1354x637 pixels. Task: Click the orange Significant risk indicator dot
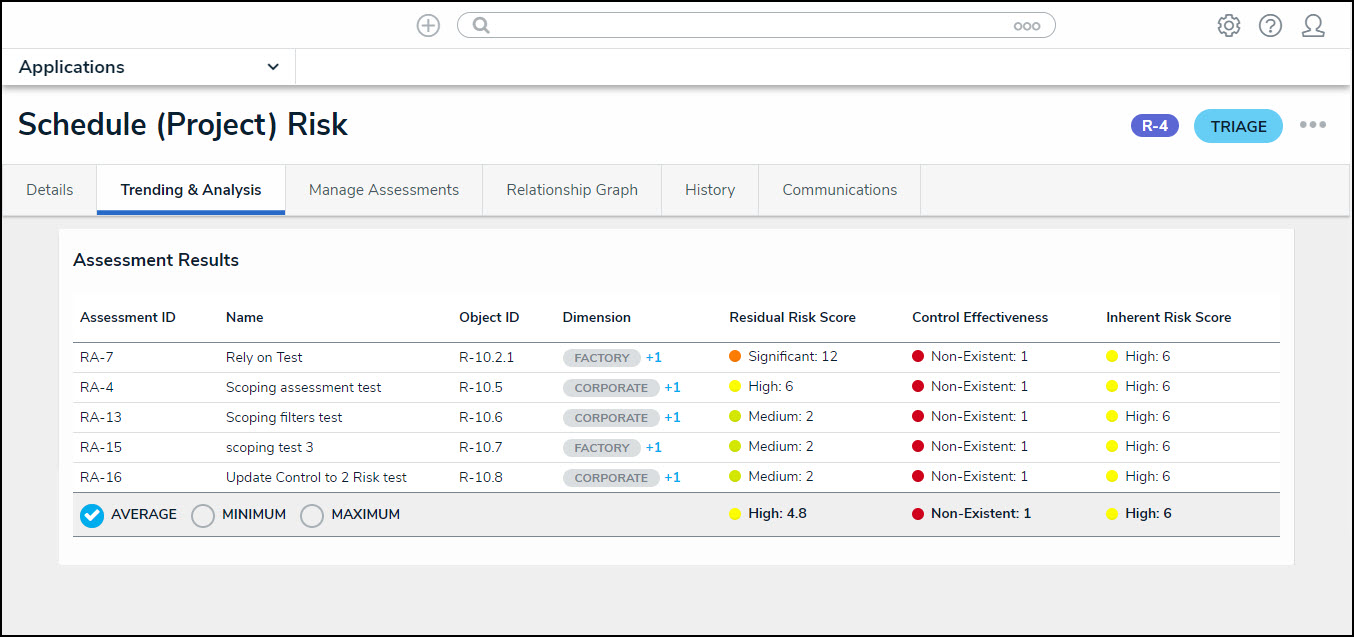[735, 357]
